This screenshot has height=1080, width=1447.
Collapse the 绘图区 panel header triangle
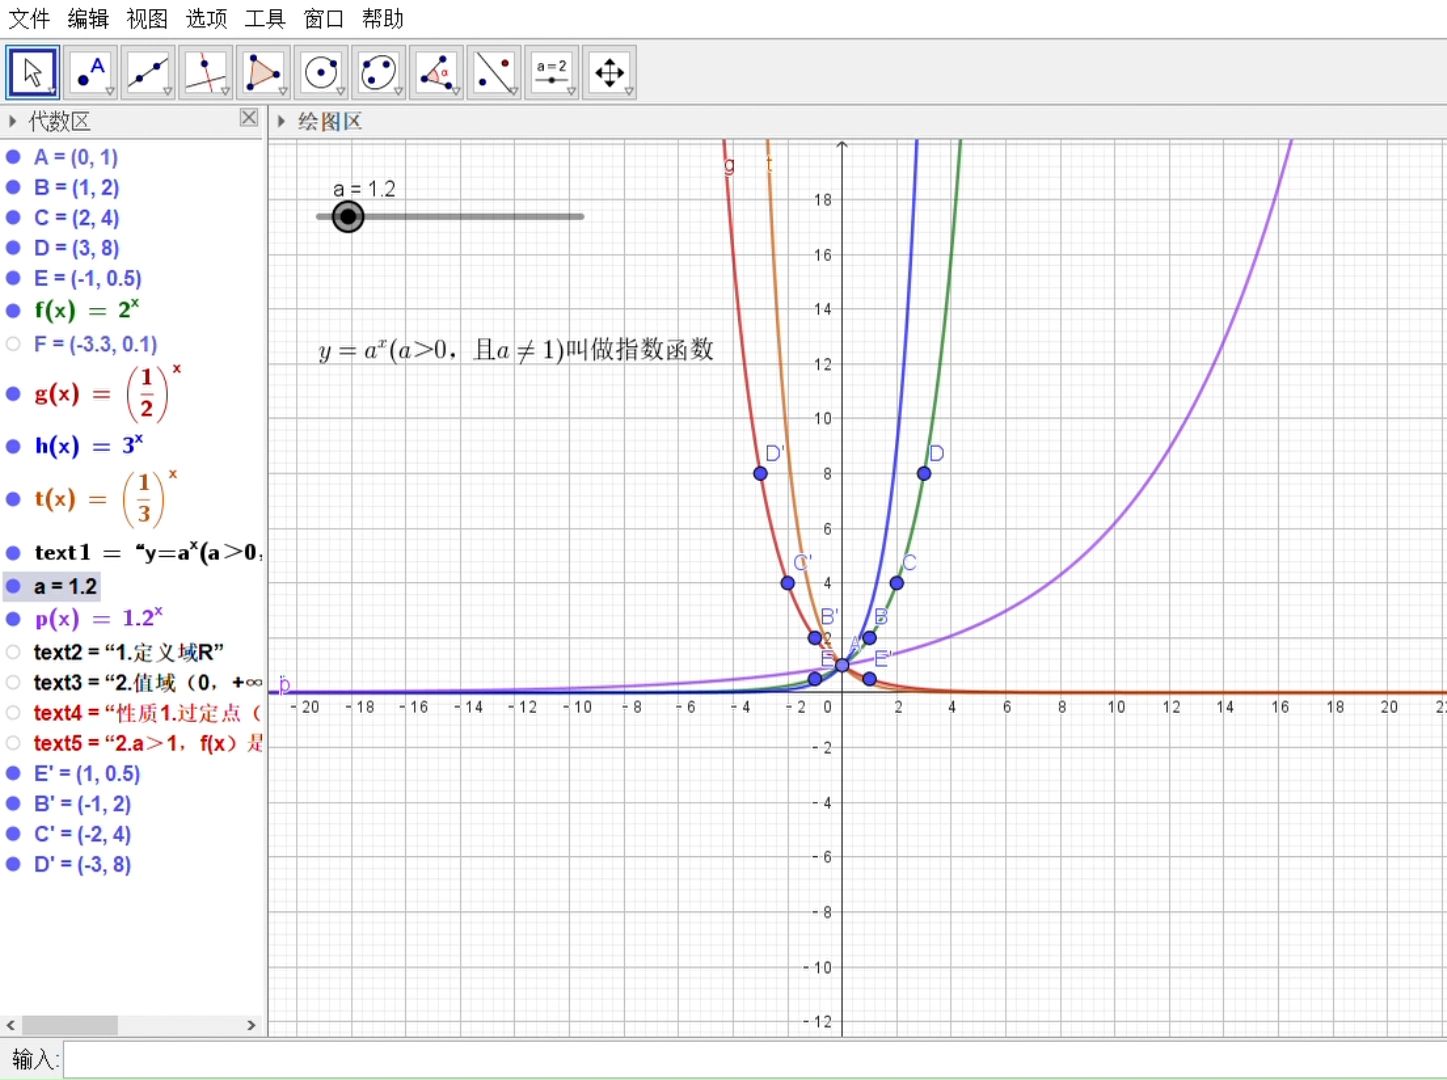282,121
